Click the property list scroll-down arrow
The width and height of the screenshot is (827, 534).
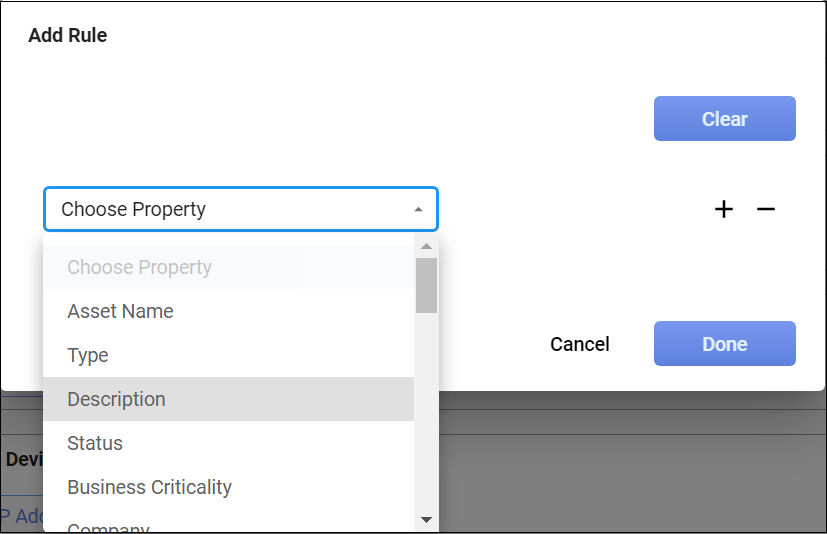click(x=426, y=520)
